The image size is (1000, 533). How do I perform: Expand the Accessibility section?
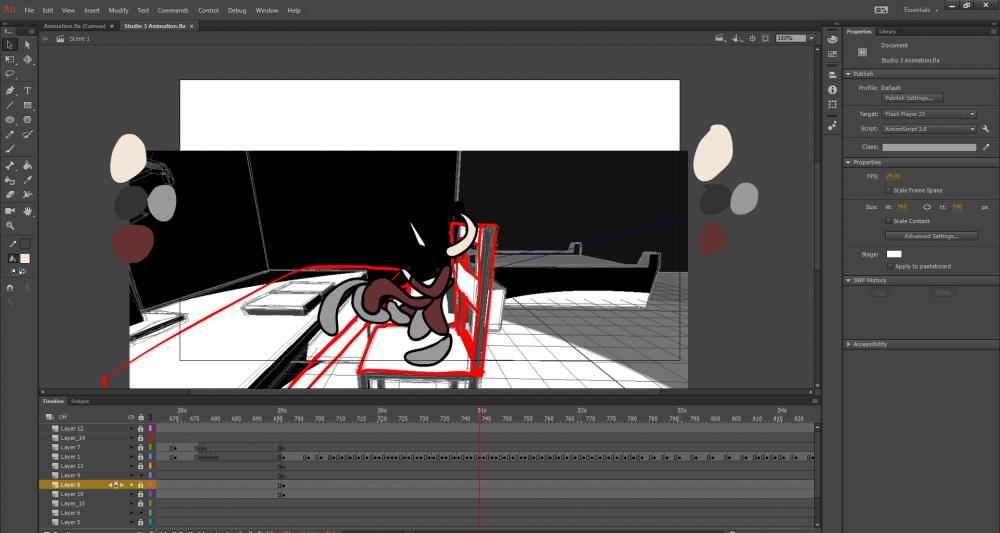848,344
